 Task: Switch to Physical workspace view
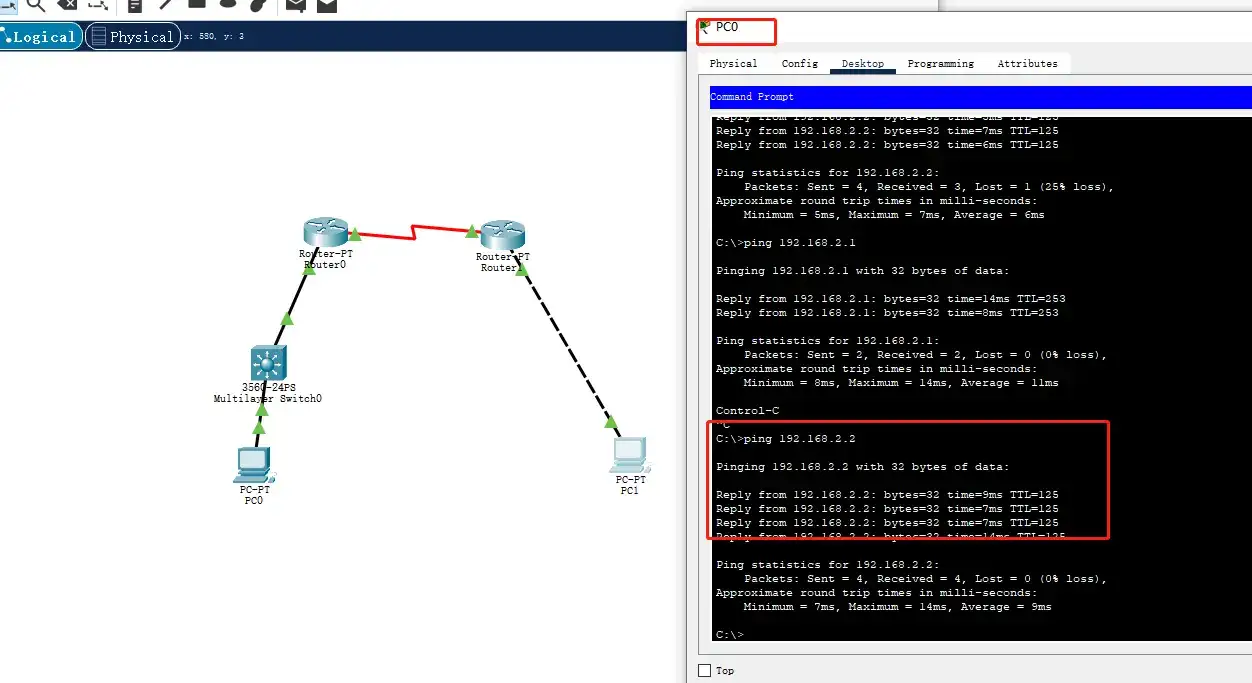pyautogui.click(x=132, y=37)
